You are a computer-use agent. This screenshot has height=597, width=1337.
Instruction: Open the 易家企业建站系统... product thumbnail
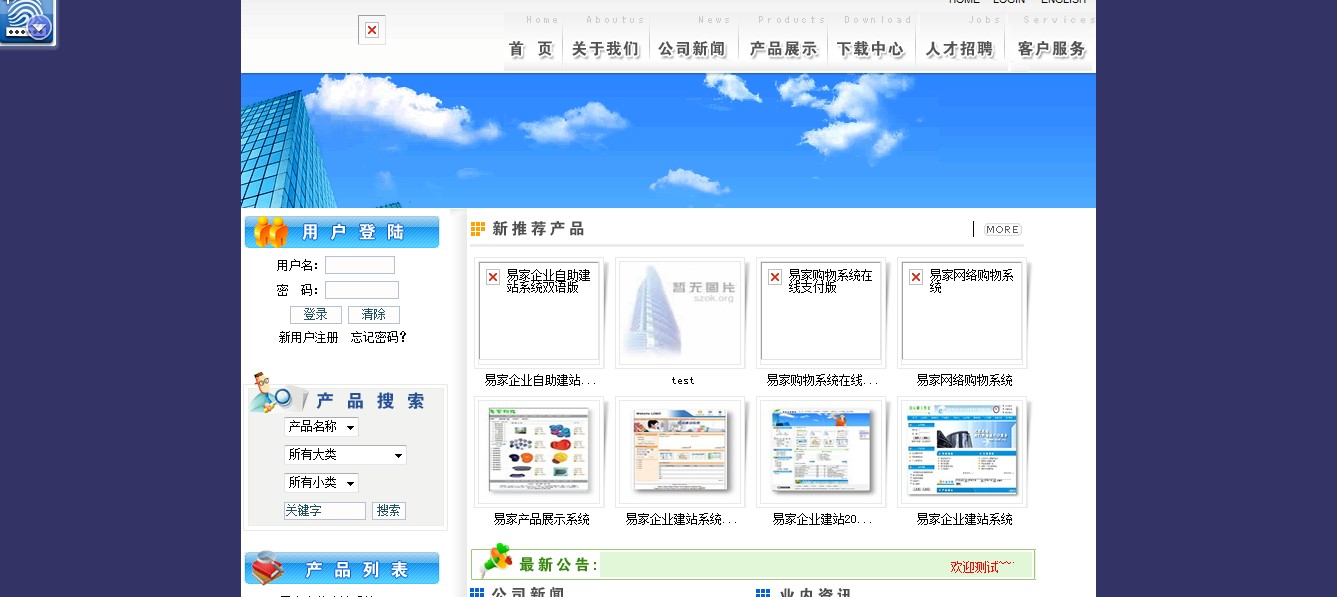click(680, 450)
